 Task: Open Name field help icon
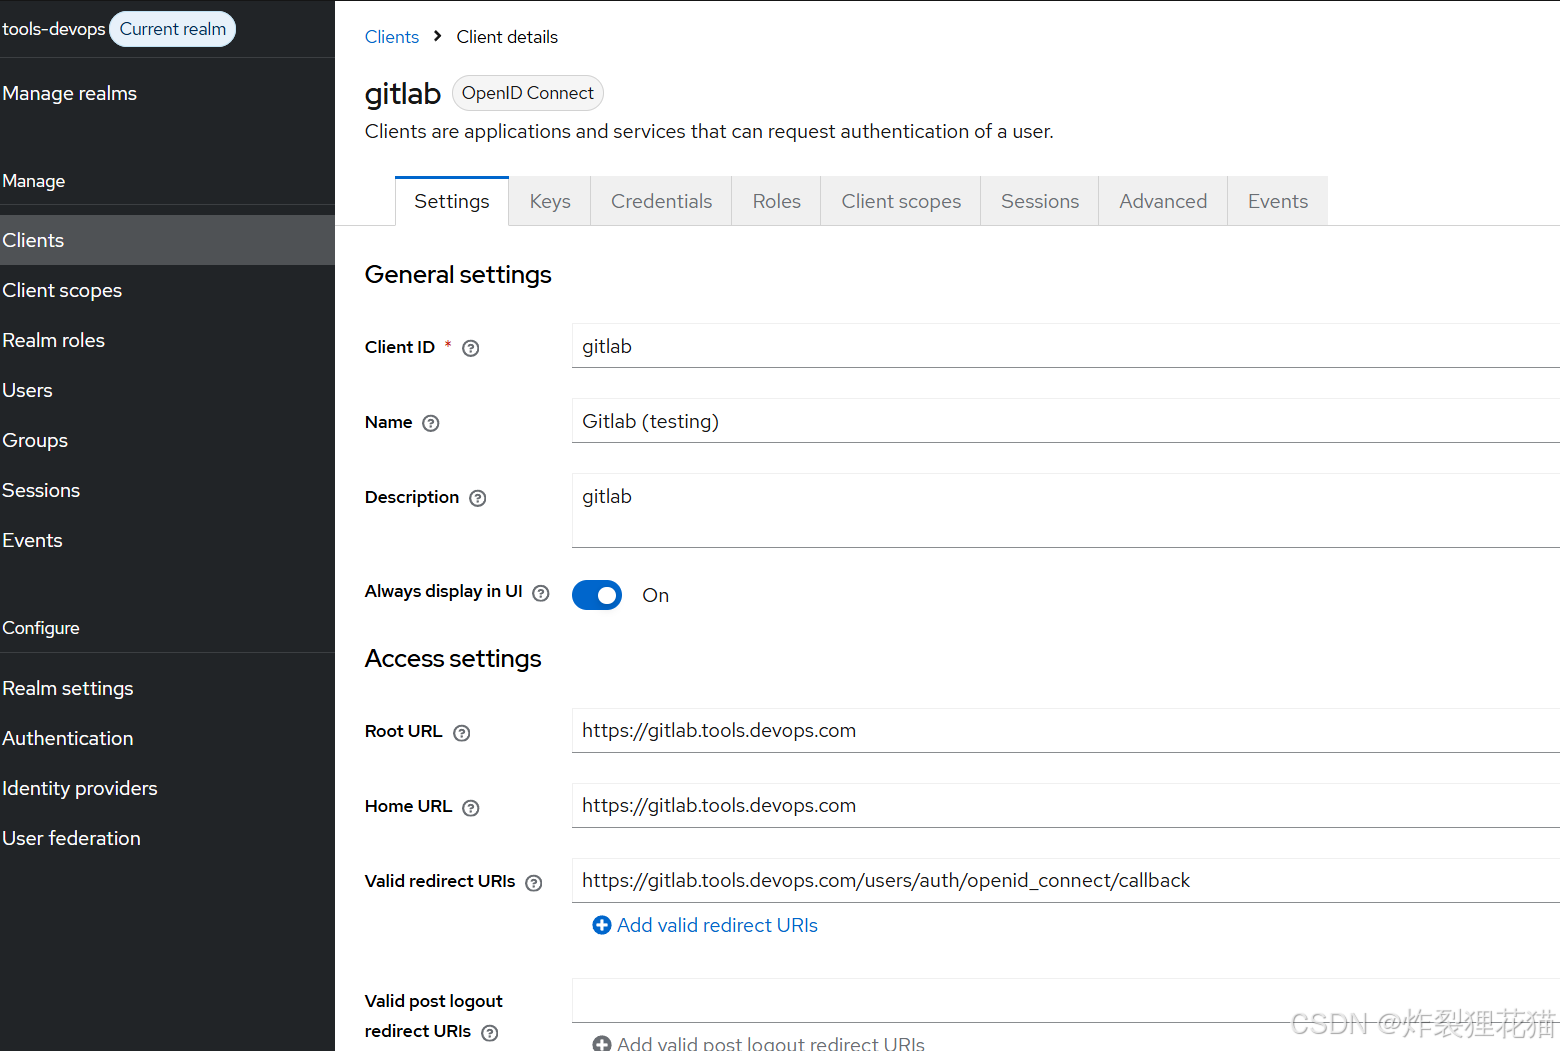click(431, 423)
